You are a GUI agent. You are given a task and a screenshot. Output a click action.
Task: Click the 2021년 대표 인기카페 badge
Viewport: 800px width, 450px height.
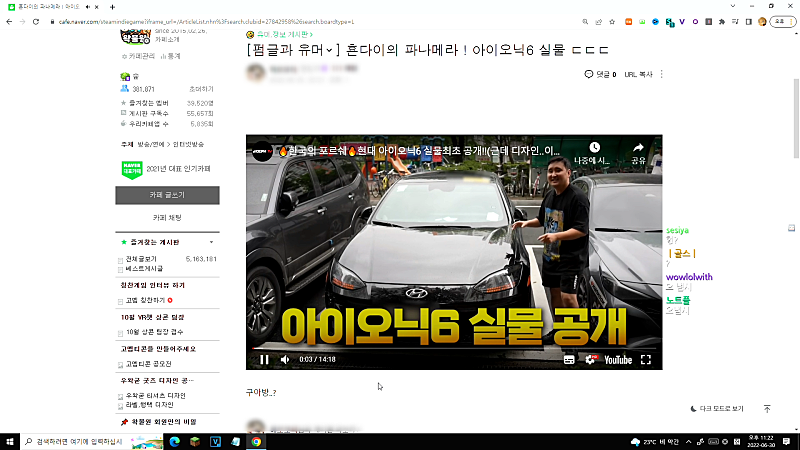pos(166,169)
